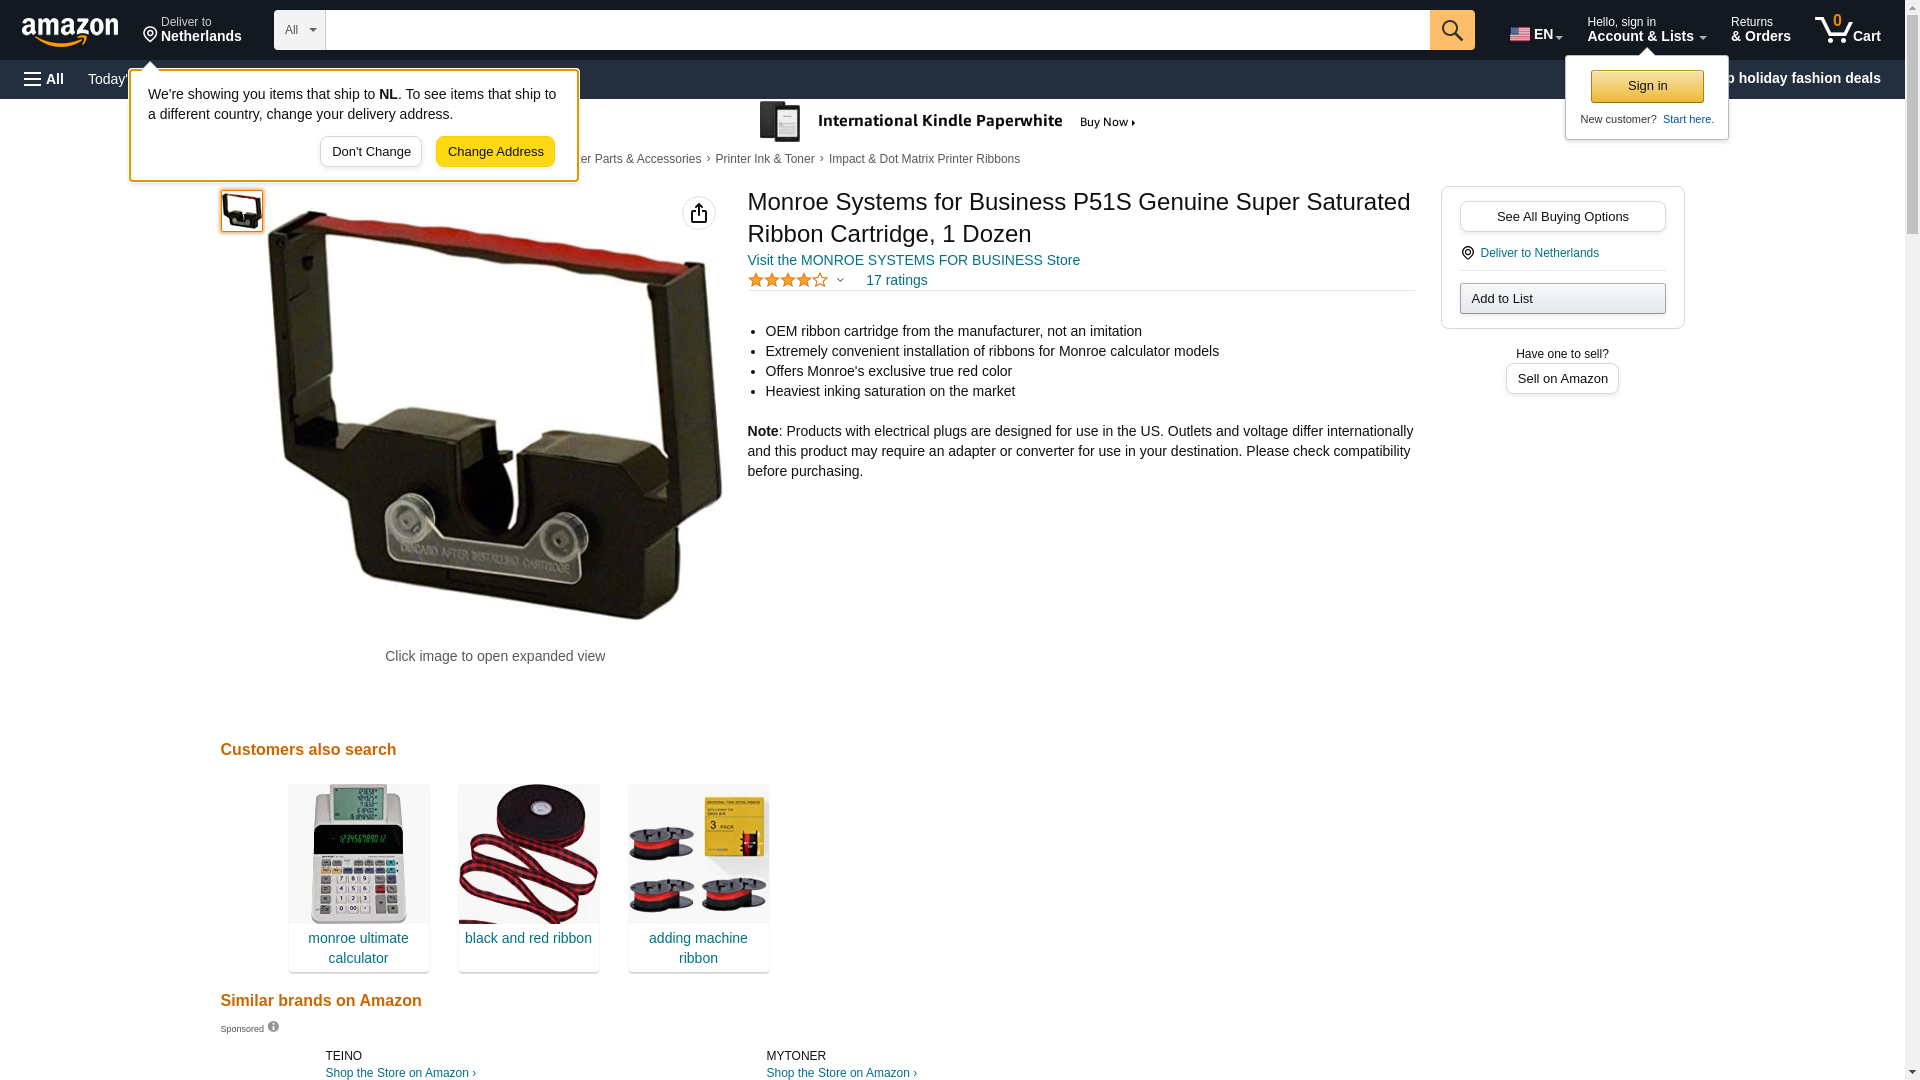Click the share icon on product image
Image resolution: width=1920 pixels, height=1080 pixels.
tap(699, 213)
